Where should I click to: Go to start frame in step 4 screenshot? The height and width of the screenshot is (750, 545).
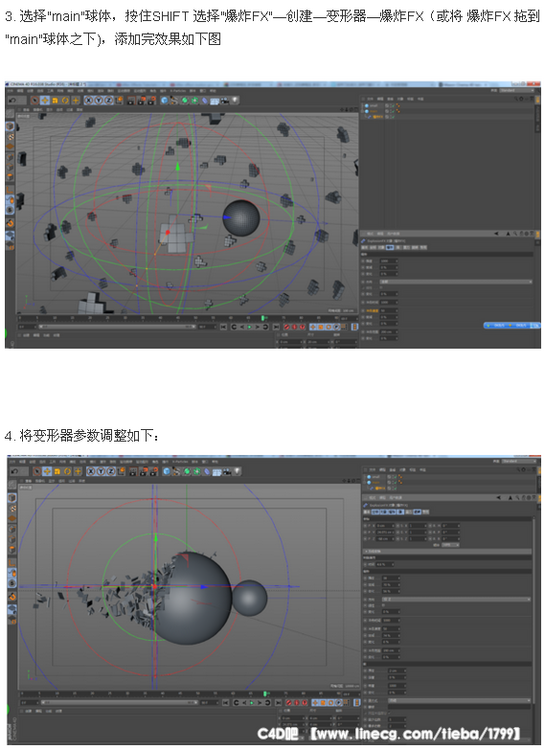click(x=225, y=703)
